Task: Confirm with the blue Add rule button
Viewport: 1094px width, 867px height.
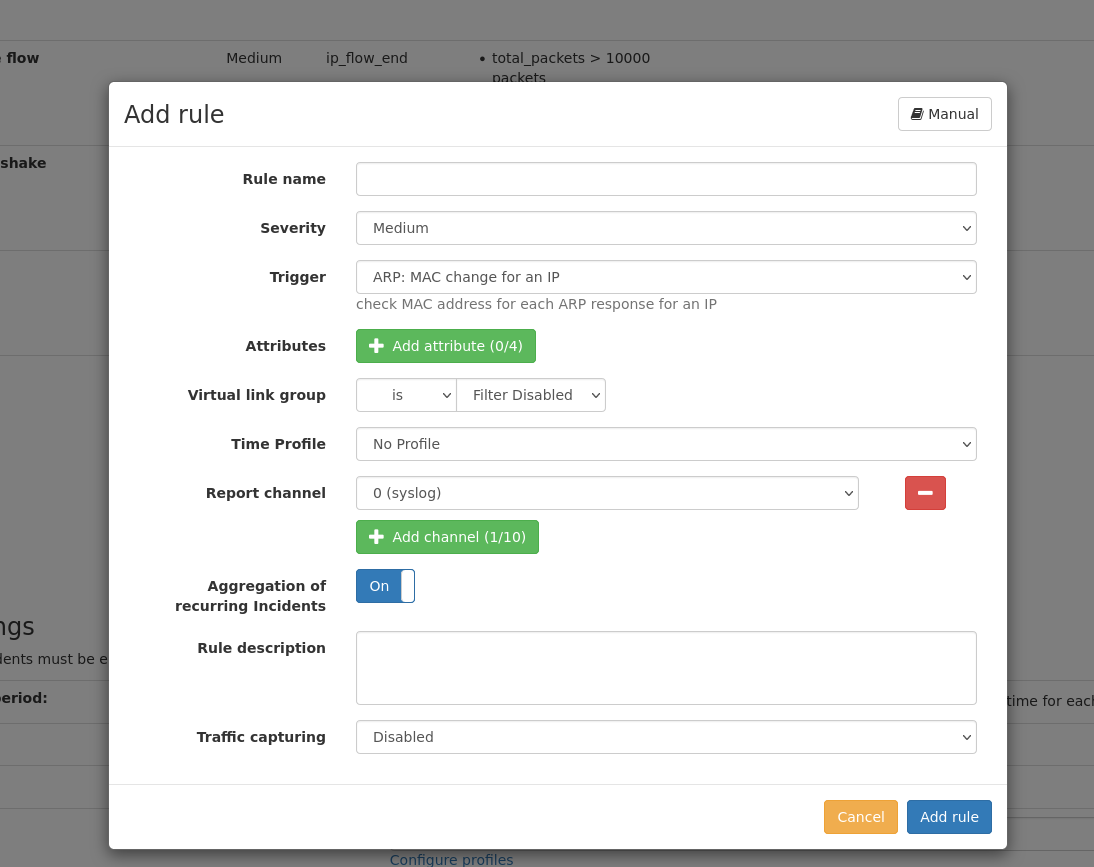Action: 949,817
